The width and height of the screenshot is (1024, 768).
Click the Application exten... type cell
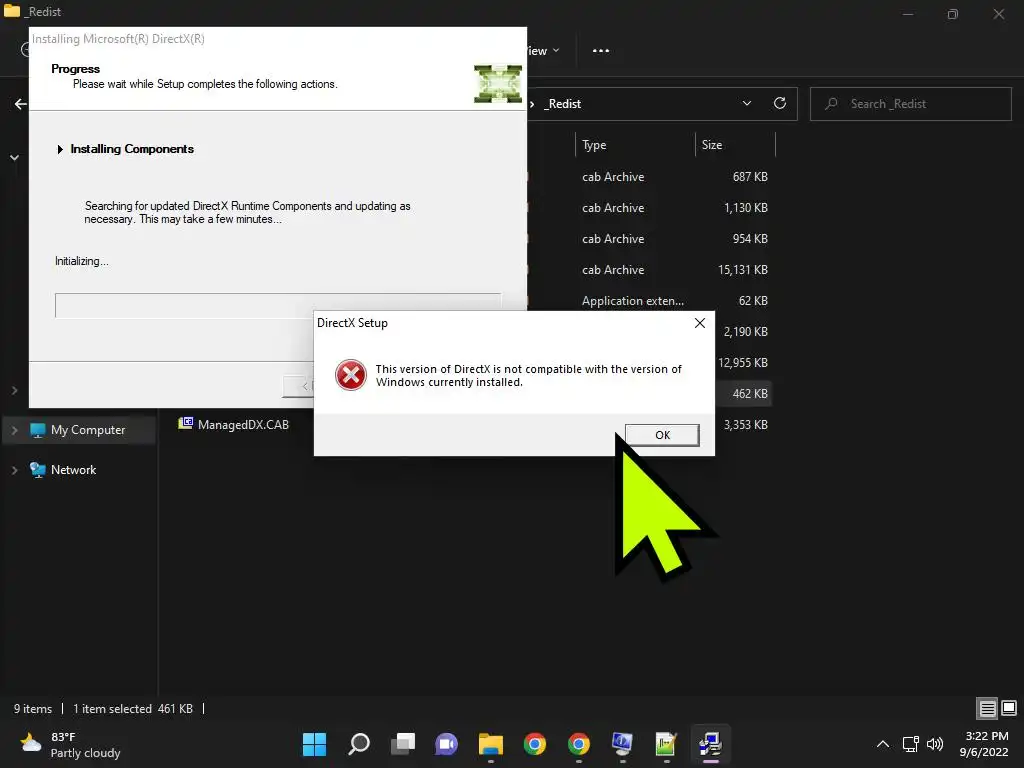click(633, 301)
